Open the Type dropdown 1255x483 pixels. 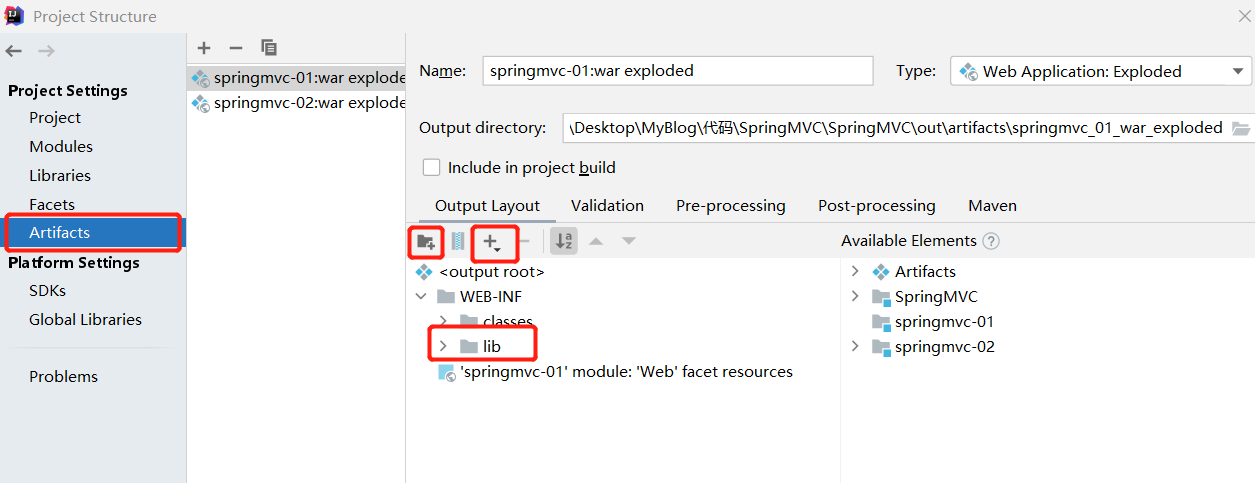pos(1100,71)
